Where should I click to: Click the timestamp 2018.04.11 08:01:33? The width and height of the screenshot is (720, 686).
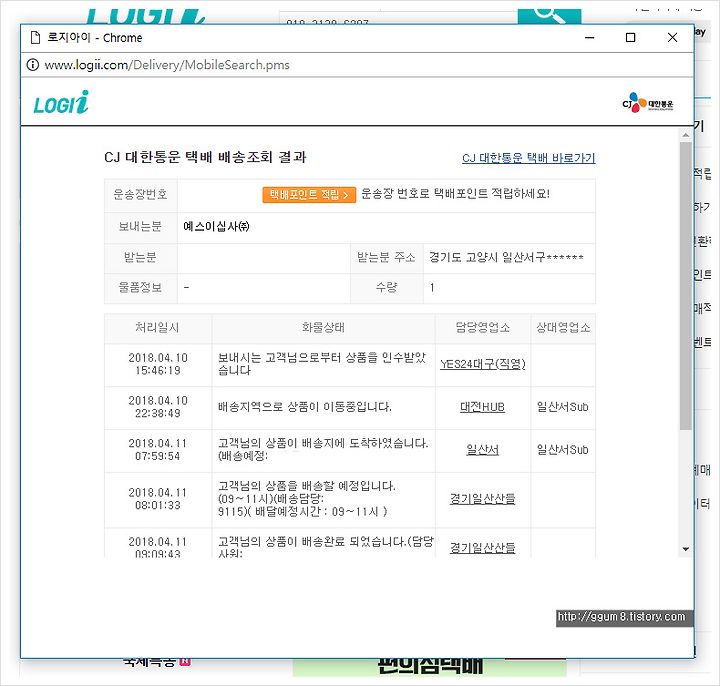point(158,499)
